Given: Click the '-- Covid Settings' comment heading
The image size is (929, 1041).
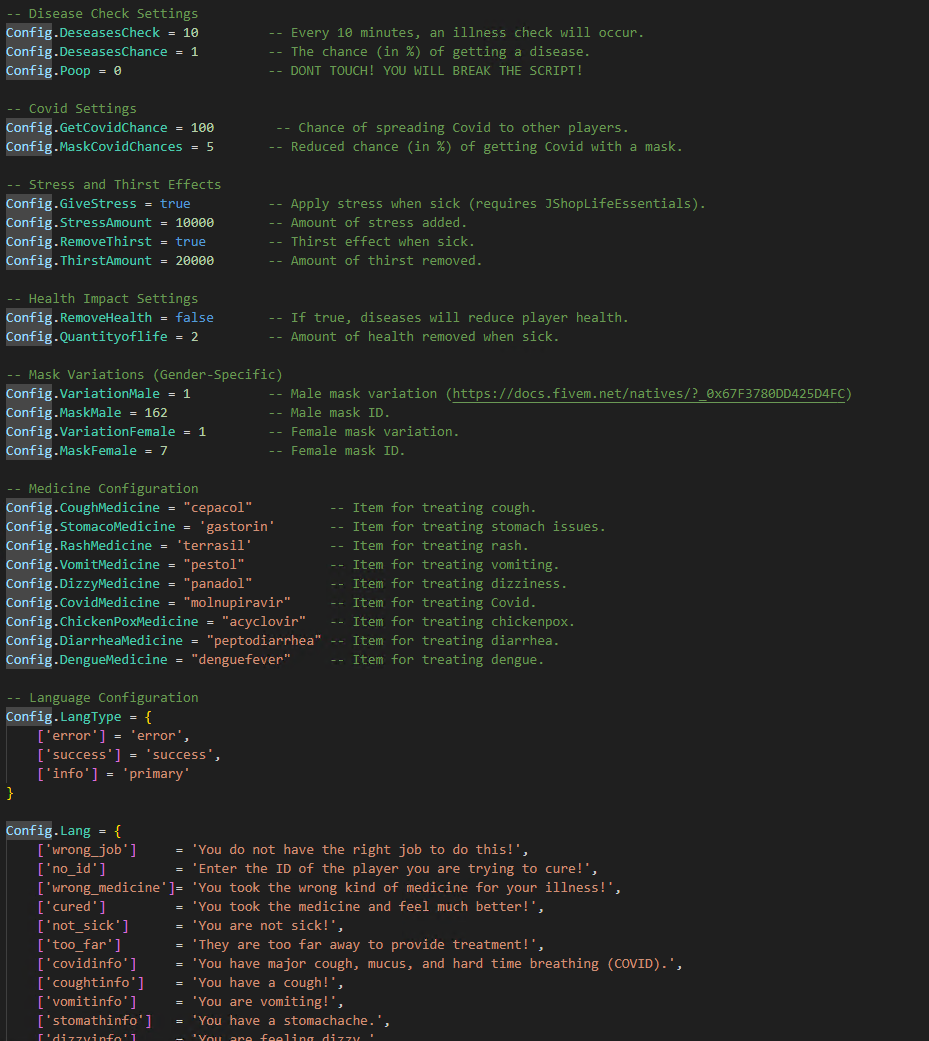Looking at the screenshot, I should [x=72, y=108].
